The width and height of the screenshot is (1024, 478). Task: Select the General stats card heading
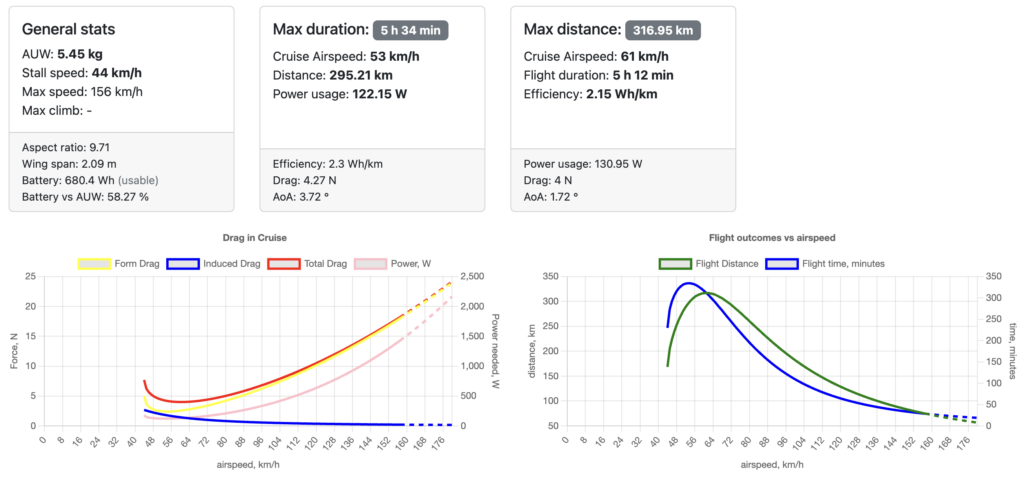68,29
